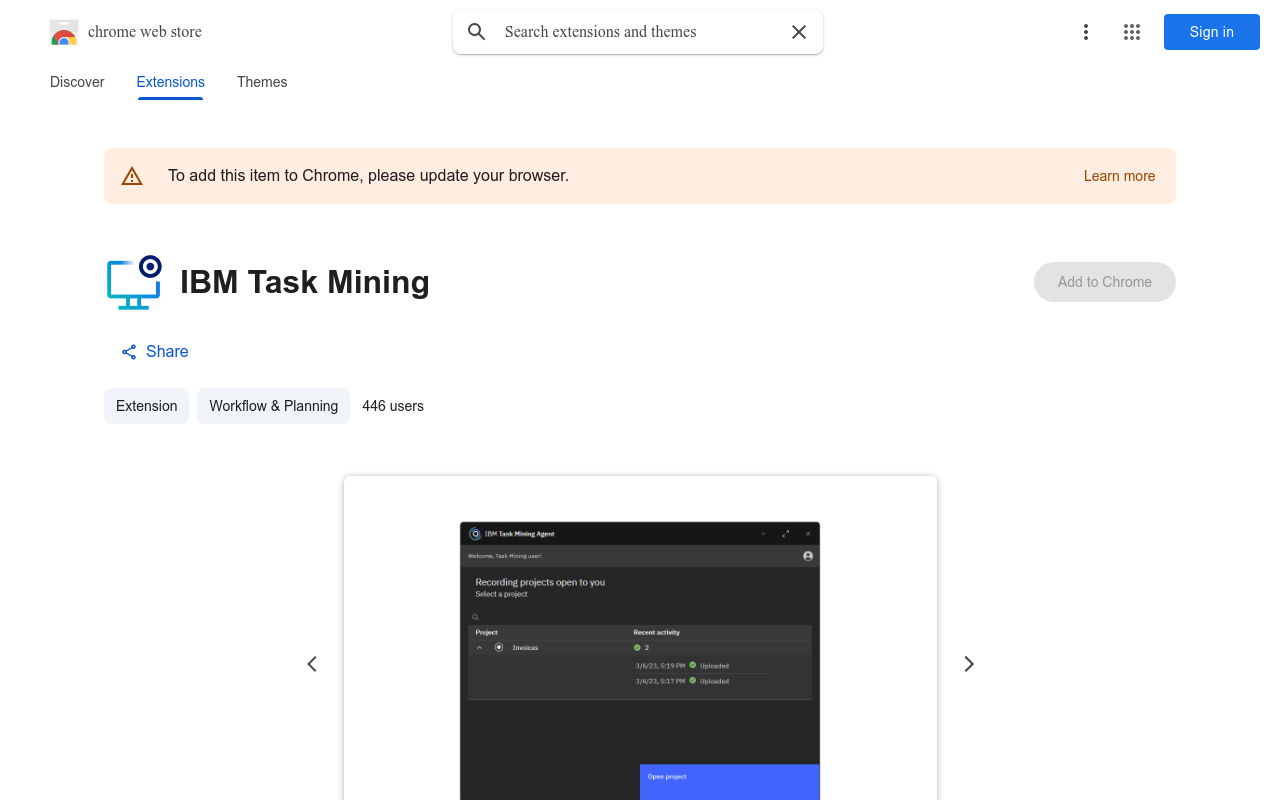Screen dimensions: 1280x800
Task: Open the three-dot more options menu
Action: tap(1085, 32)
